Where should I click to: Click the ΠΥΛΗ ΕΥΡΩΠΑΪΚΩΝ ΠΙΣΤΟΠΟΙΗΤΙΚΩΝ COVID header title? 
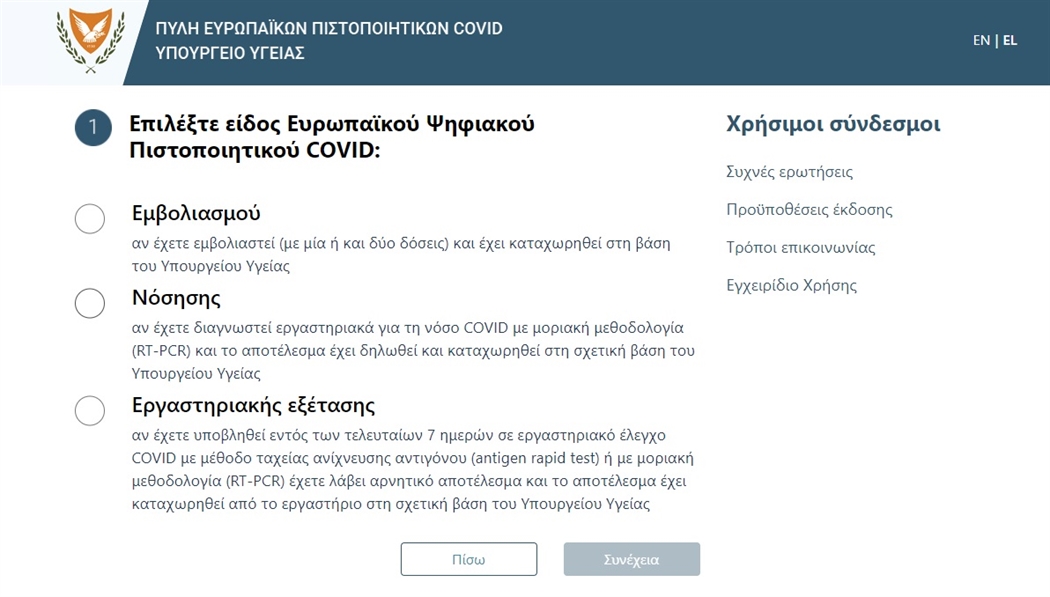pyautogui.click(x=329, y=28)
